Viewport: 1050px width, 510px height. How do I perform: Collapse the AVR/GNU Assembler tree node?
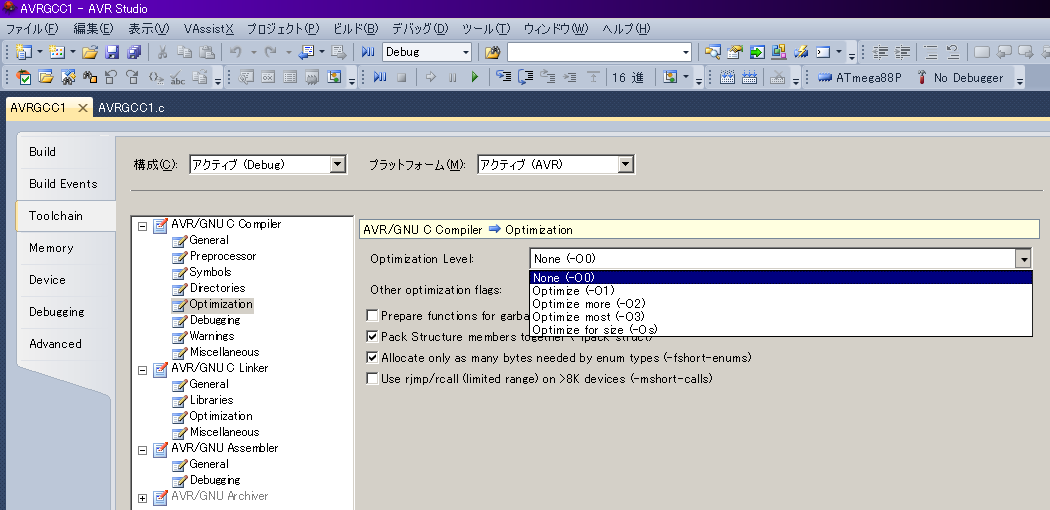click(143, 450)
